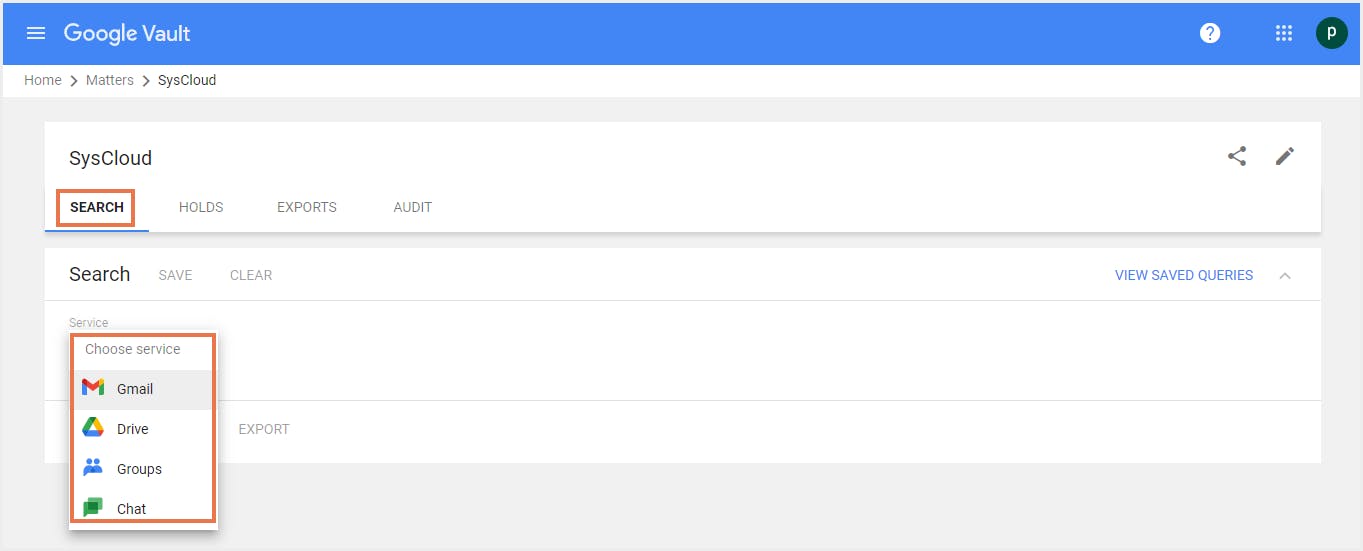
Task: Open the main hamburger menu
Action: pos(36,33)
